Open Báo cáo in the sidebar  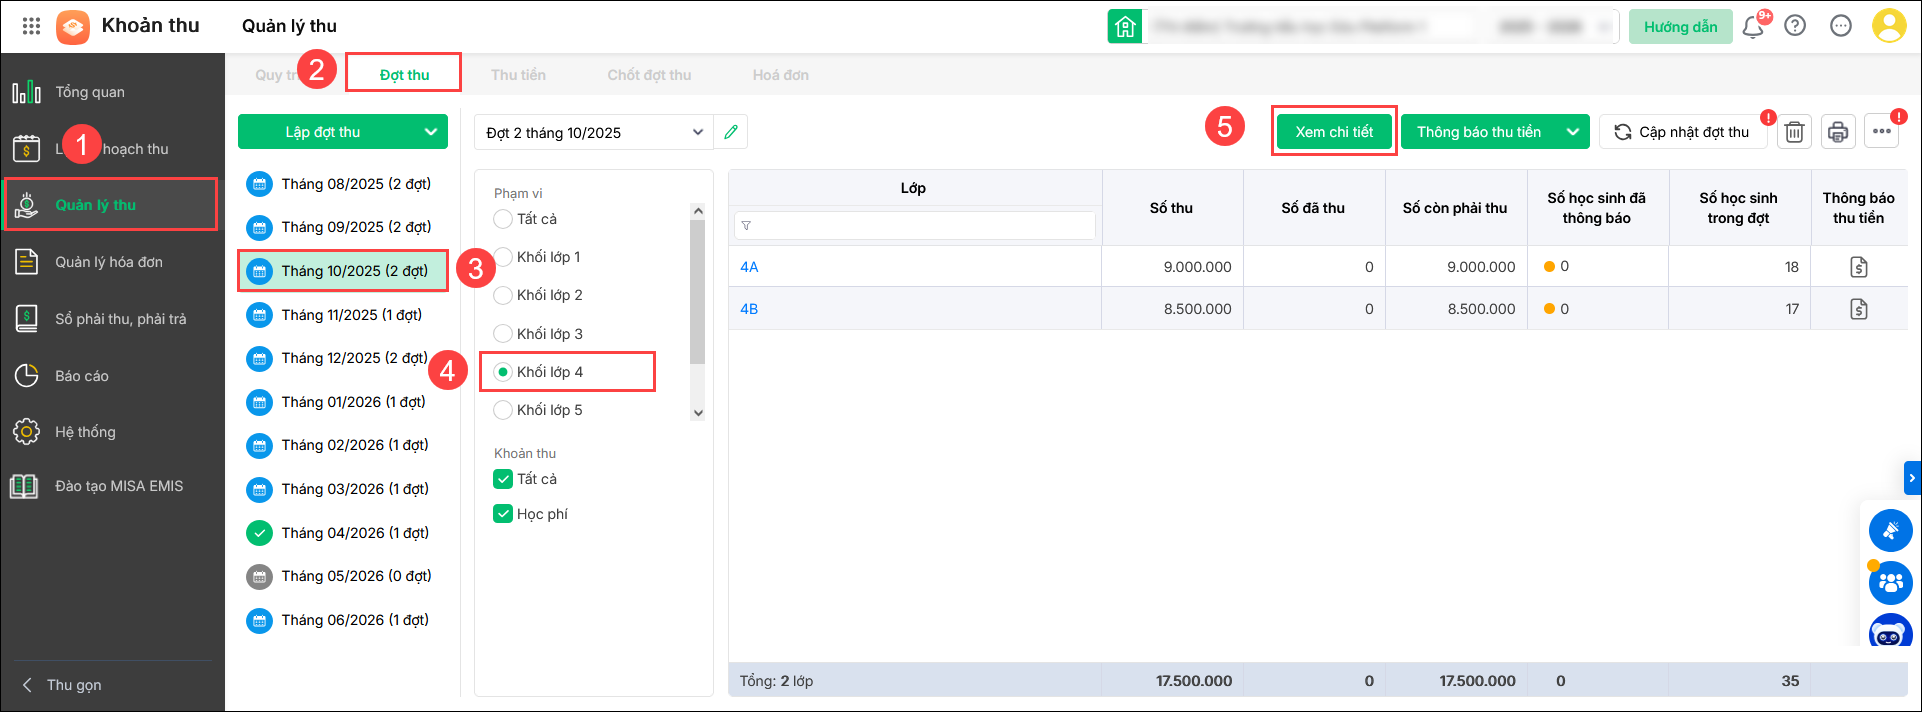point(82,376)
